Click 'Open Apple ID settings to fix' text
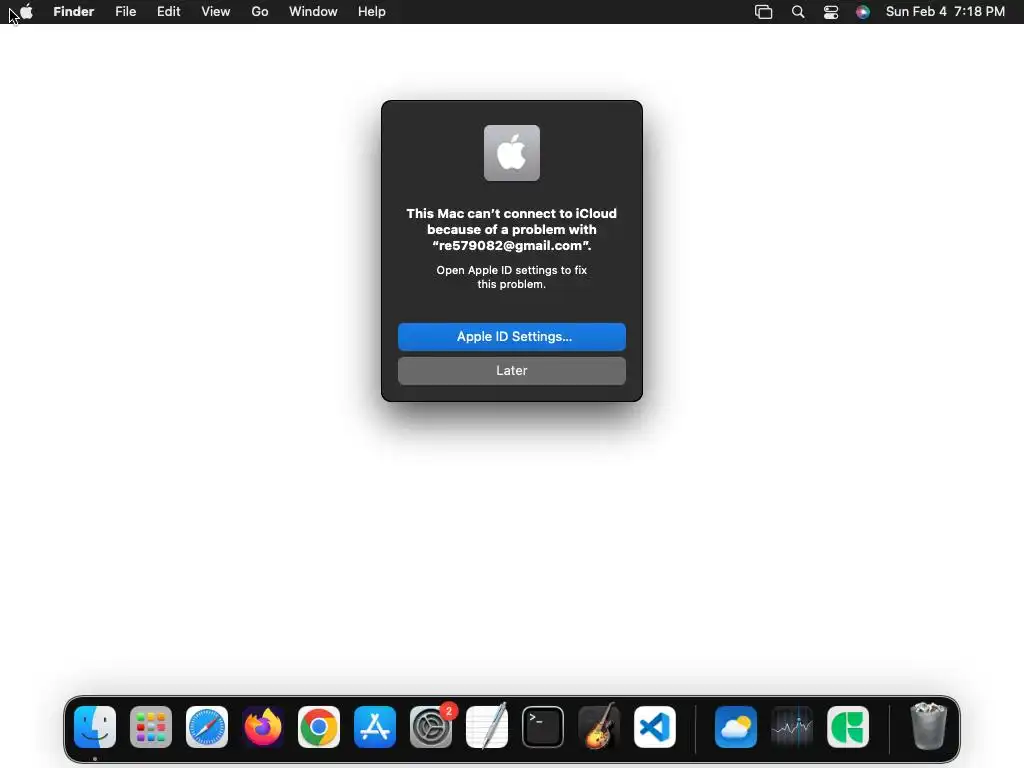1024x768 pixels. tap(512, 270)
